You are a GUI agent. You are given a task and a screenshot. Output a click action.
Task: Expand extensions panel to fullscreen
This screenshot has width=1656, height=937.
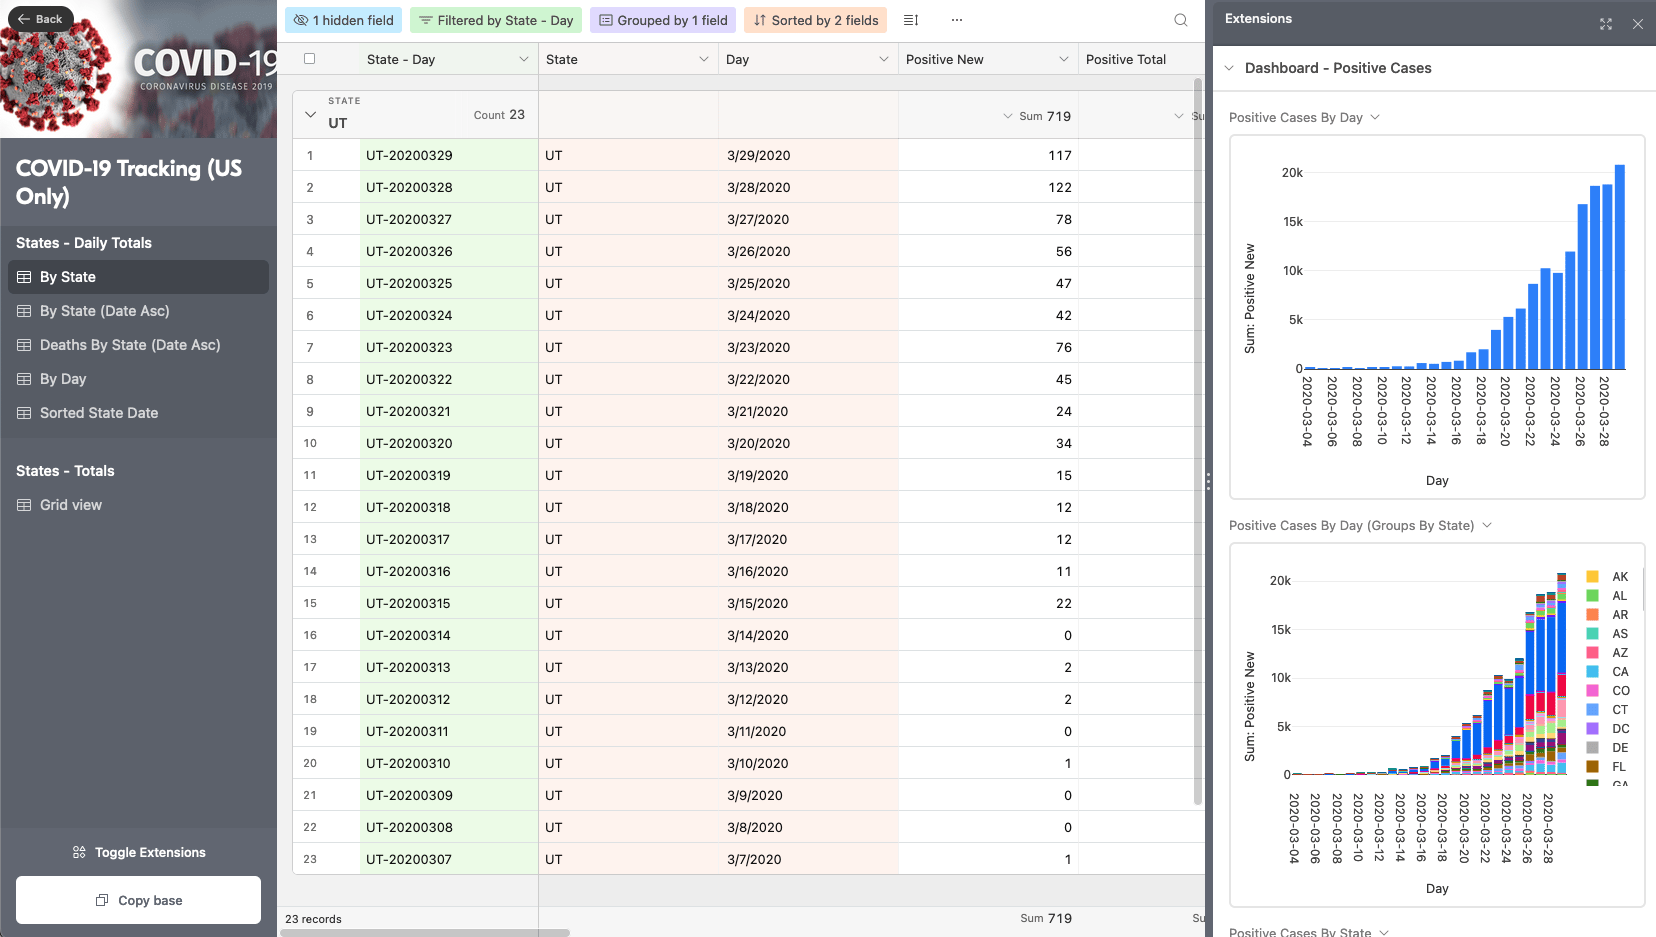click(x=1605, y=24)
